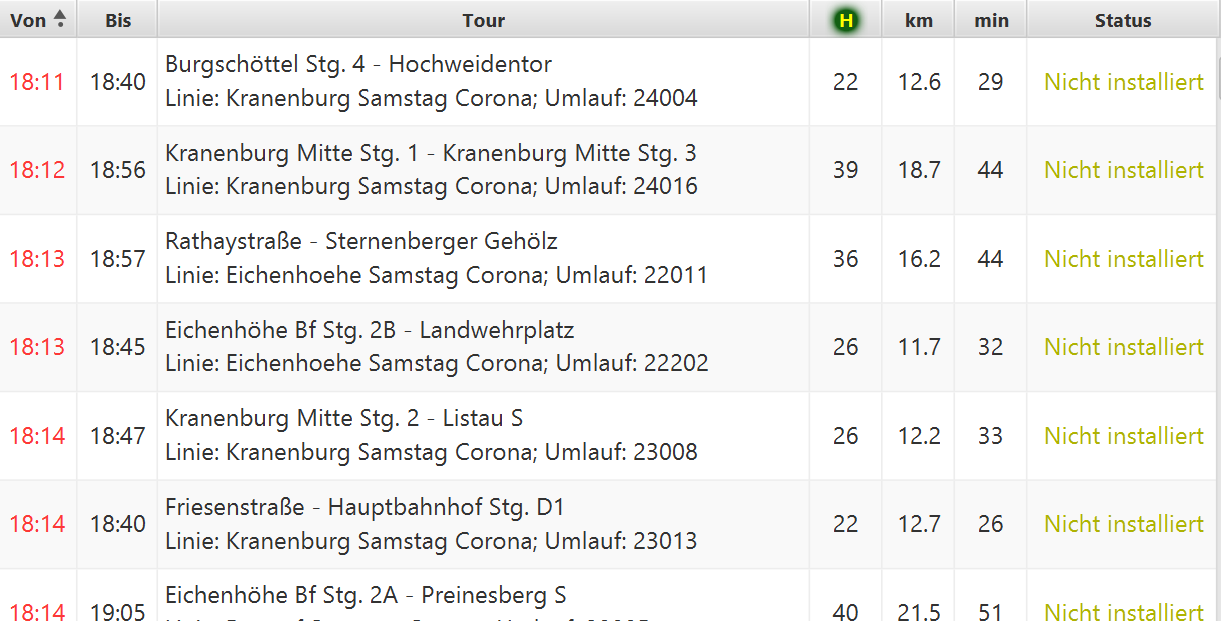Click the 18:56 end time cell

(118, 170)
